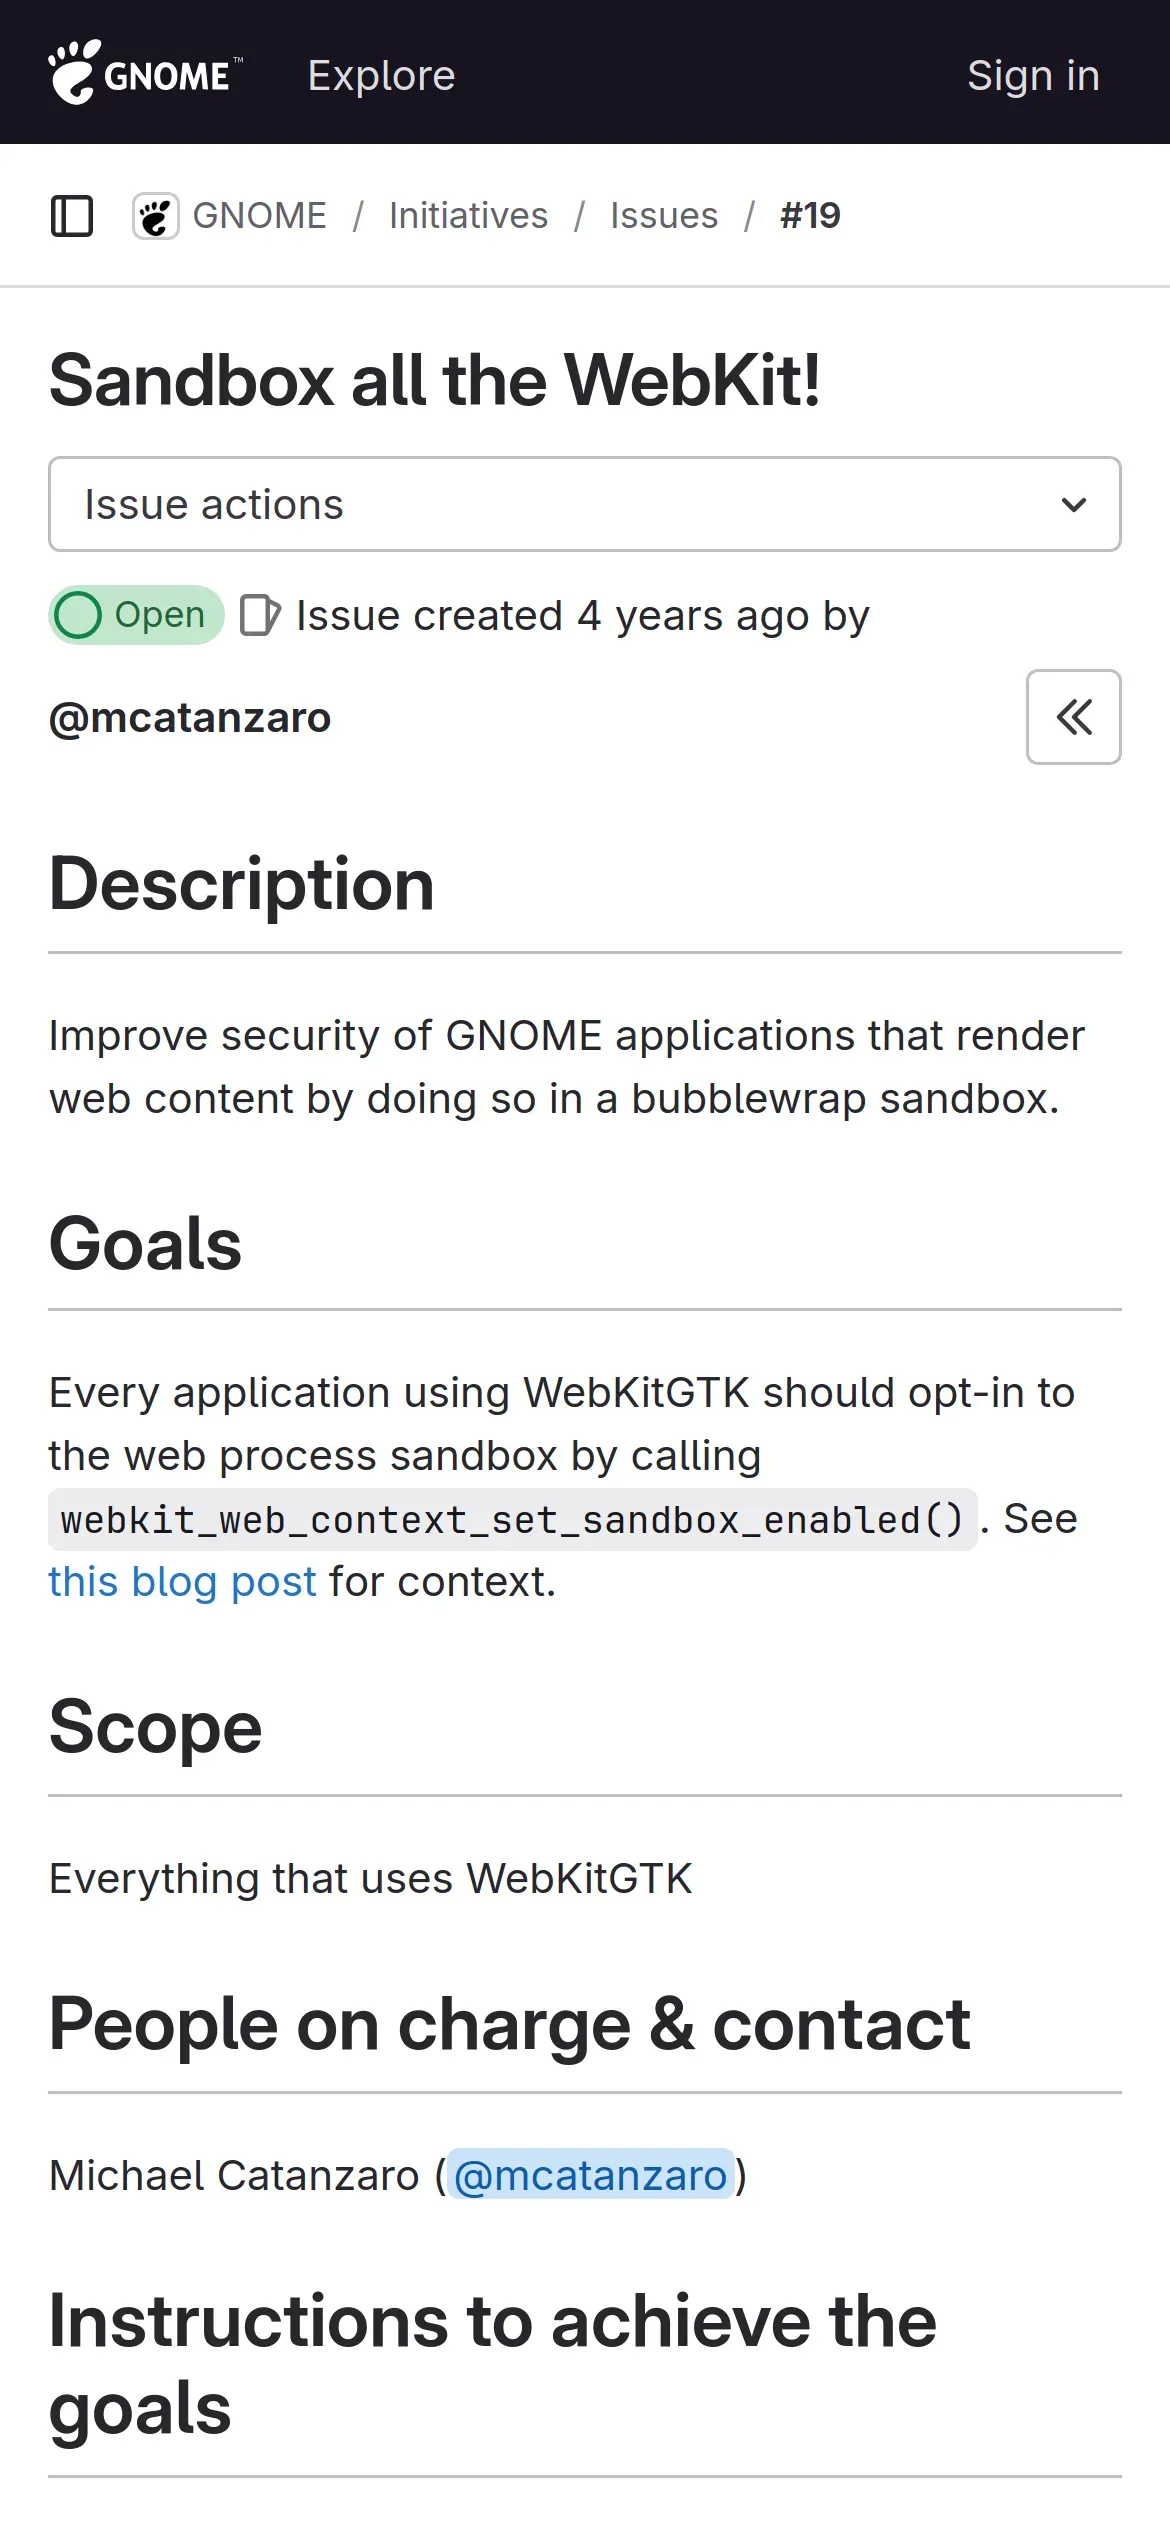The width and height of the screenshot is (1170, 2532).
Task: Click Sign in
Action: point(1033,75)
